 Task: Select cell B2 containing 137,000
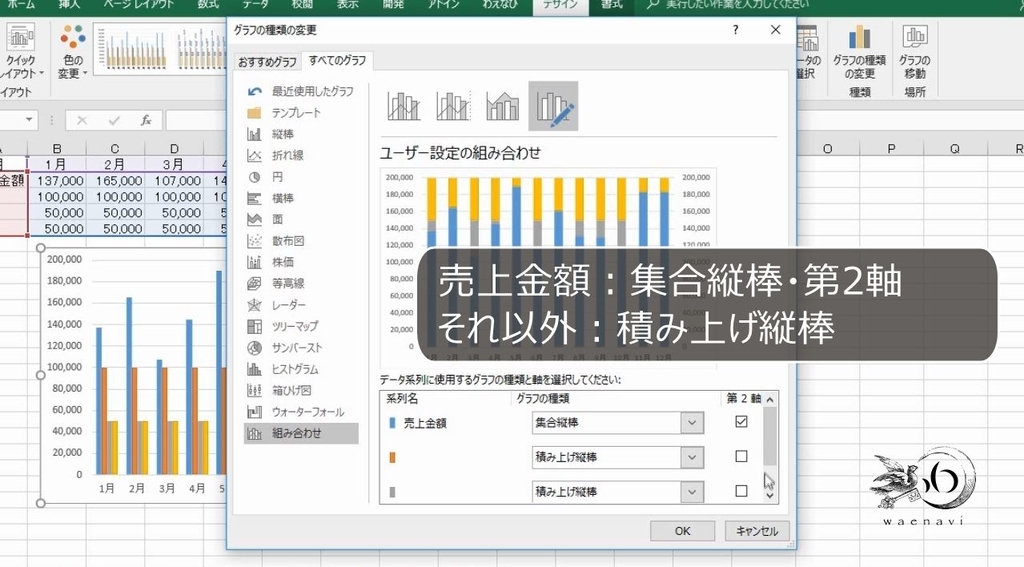[57, 181]
